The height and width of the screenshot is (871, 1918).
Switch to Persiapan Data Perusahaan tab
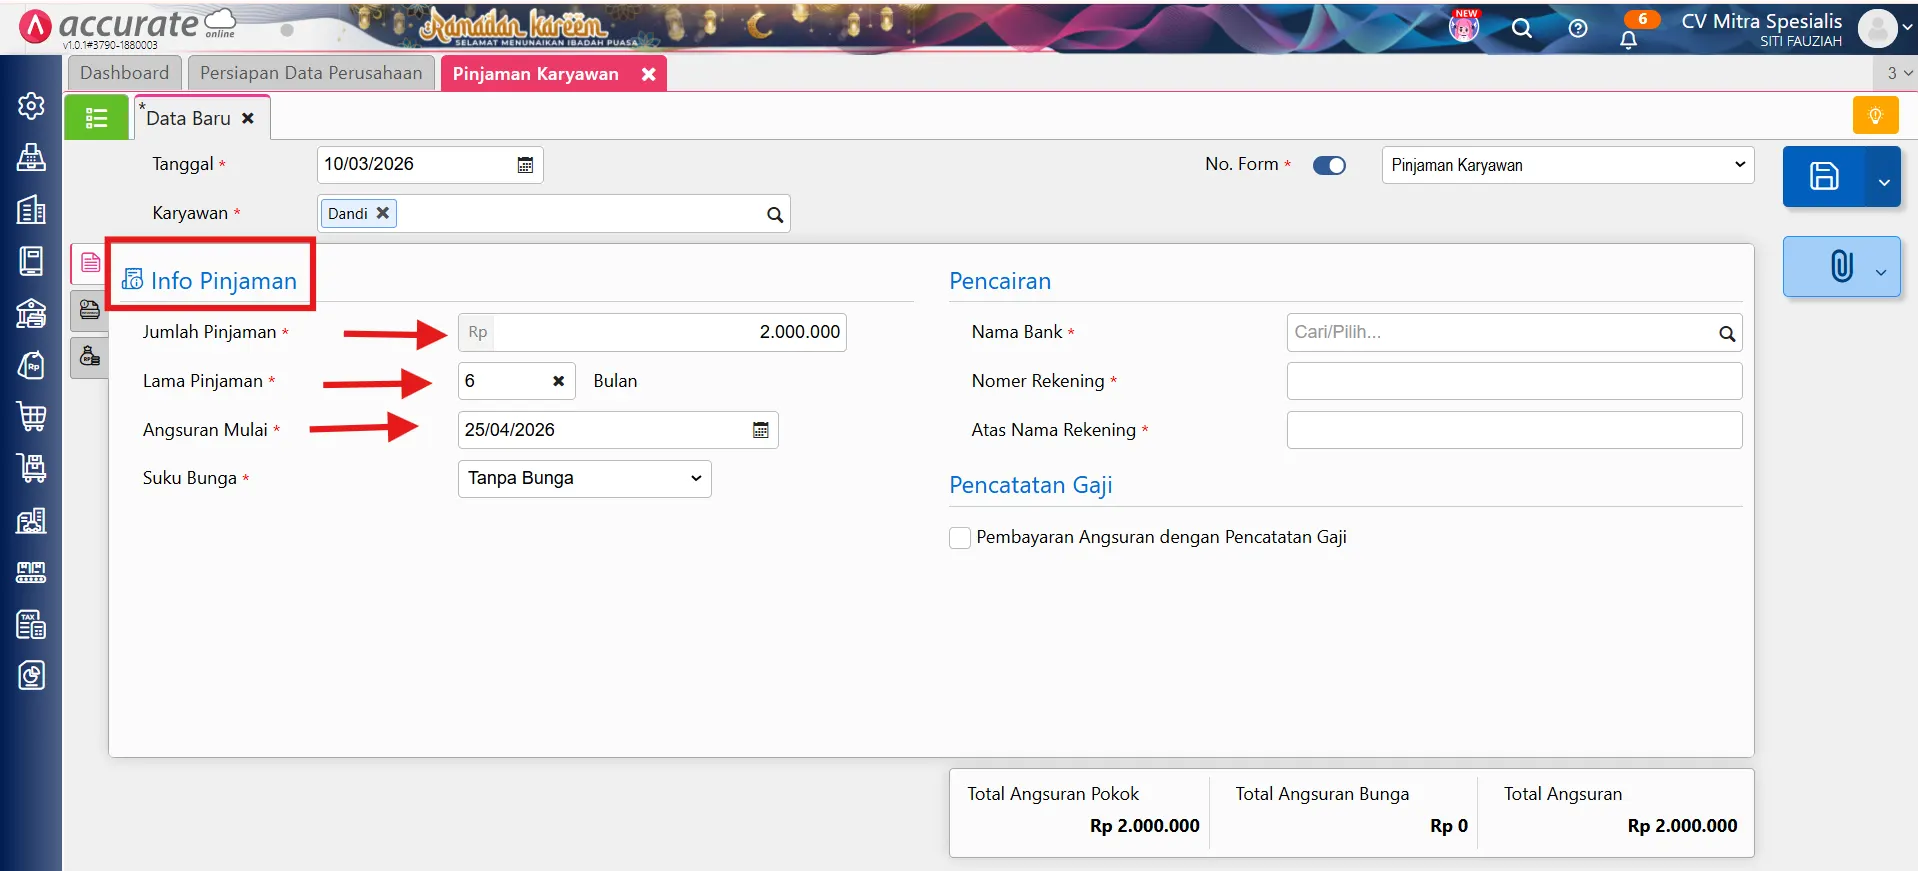[x=311, y=73]
